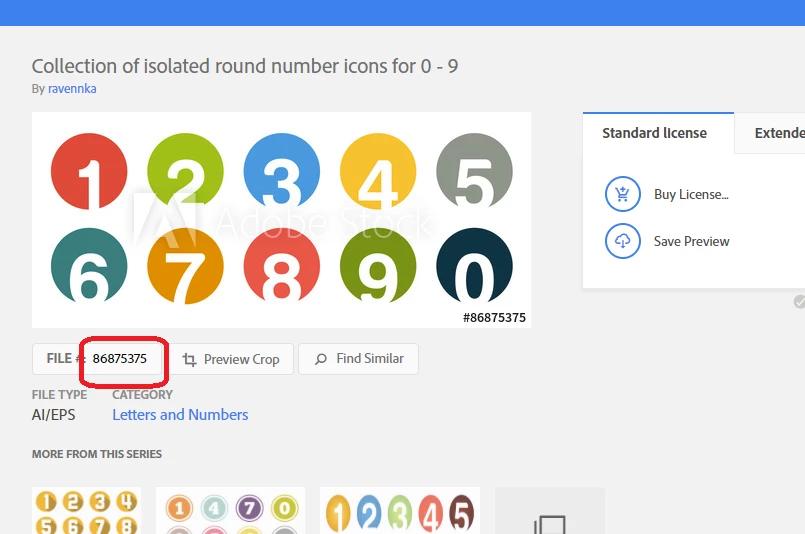Viewport: 805px width, 534px height.
Task: Open the round number icons preview image
Action: [x=281, y=220]
